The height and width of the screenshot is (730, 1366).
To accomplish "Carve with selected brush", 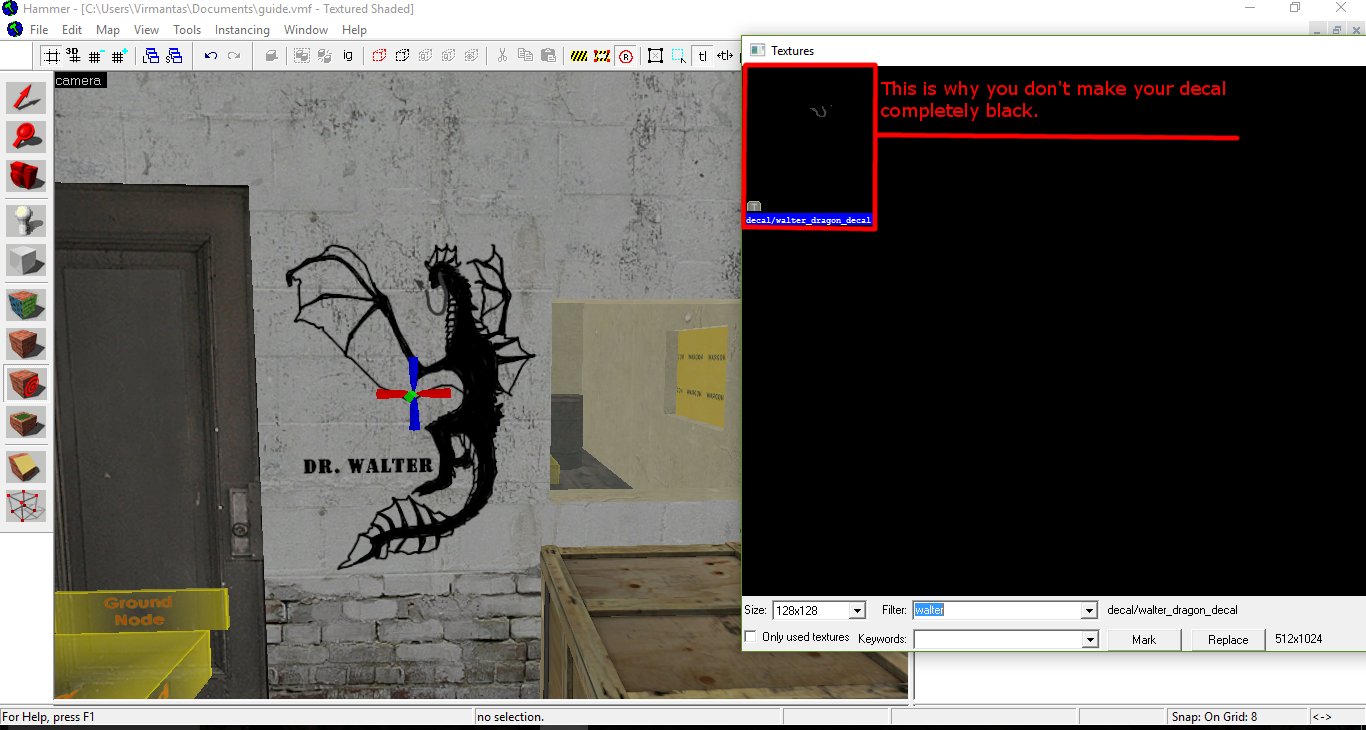I will pos(271,56).
